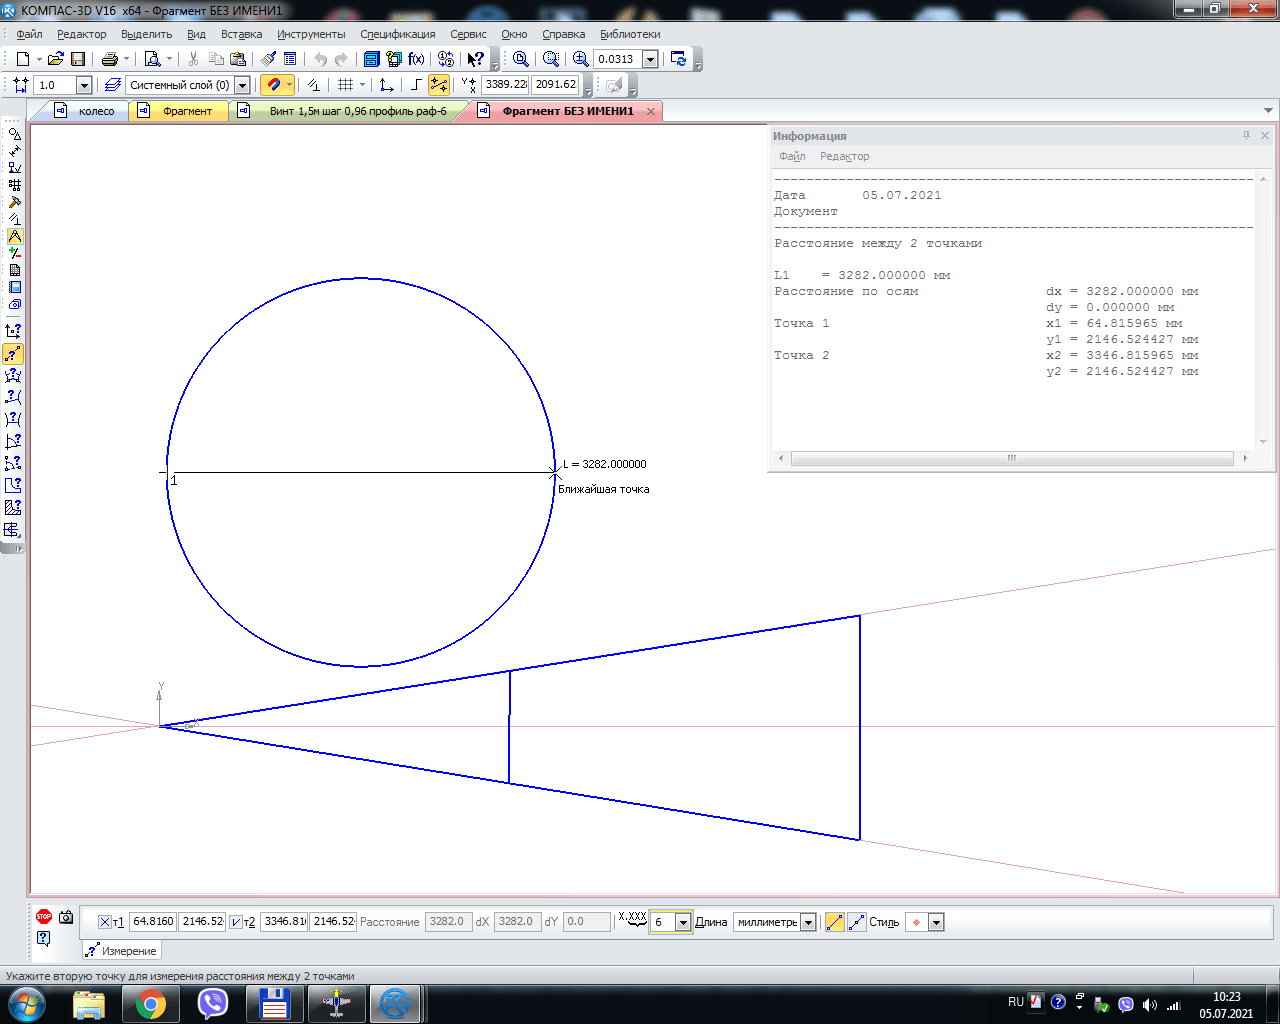The width and height of the screenshot is (1280, 1024).
Task: Open the Variables f(x) tool
Action: (416, 59)
